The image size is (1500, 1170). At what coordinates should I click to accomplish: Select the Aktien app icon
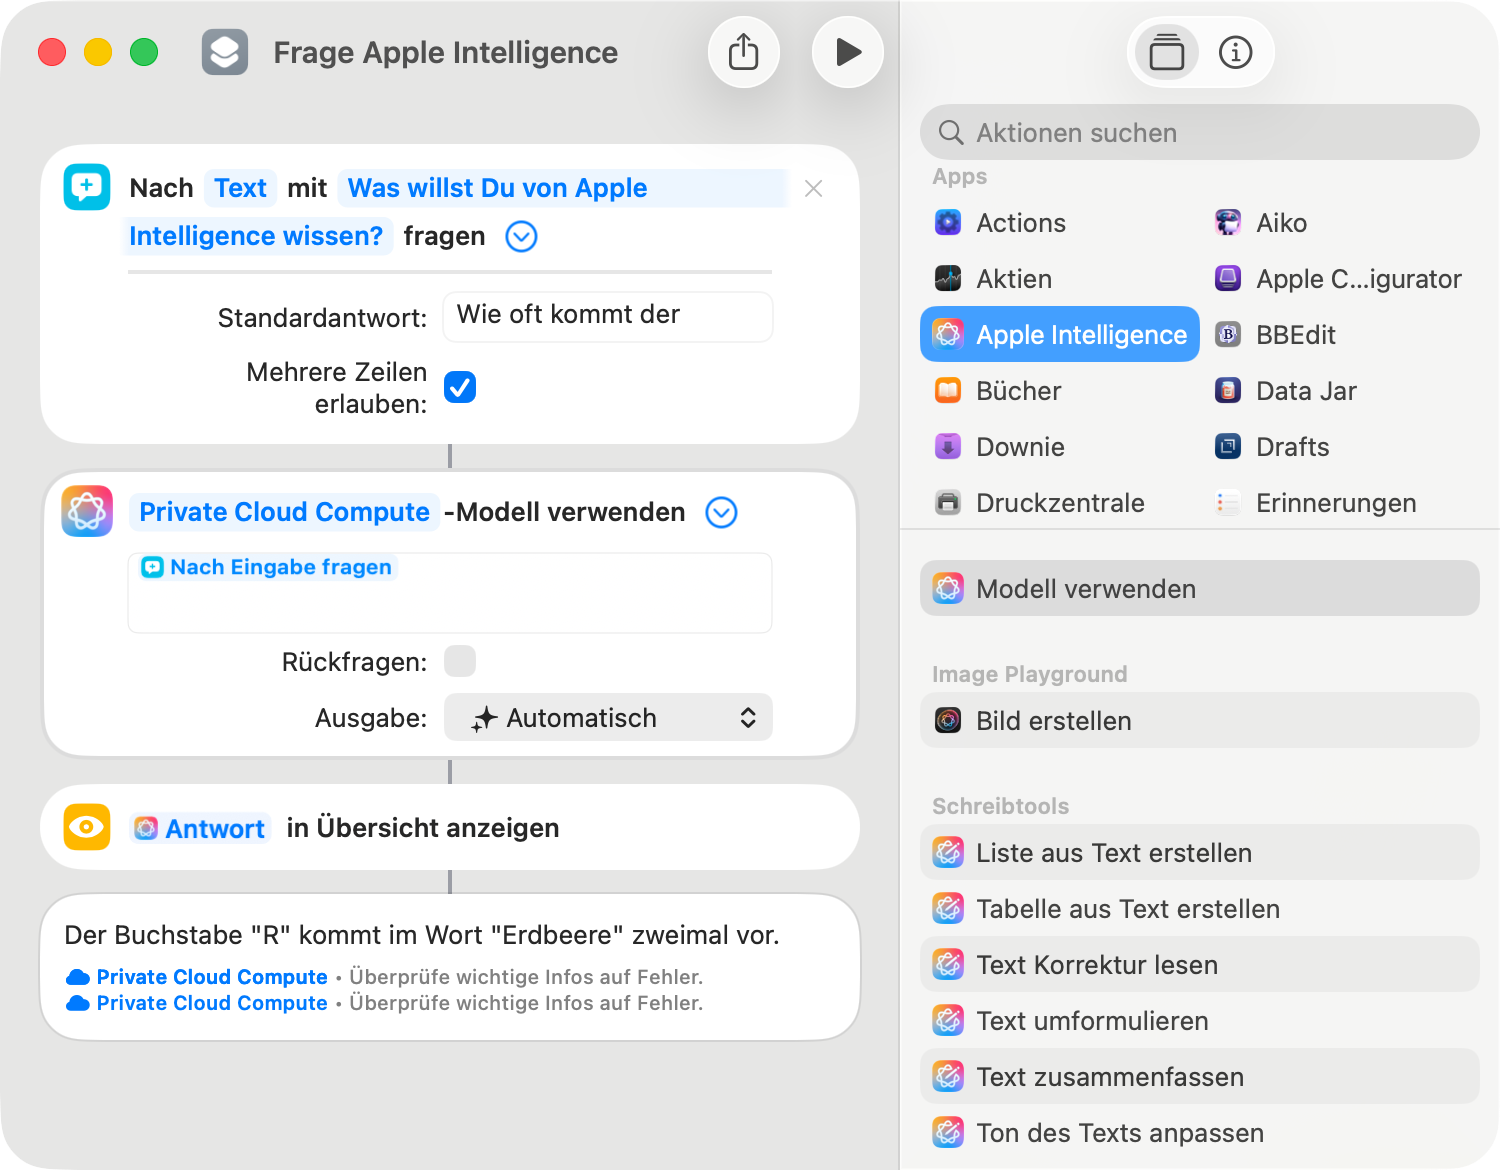click(948, 278)
